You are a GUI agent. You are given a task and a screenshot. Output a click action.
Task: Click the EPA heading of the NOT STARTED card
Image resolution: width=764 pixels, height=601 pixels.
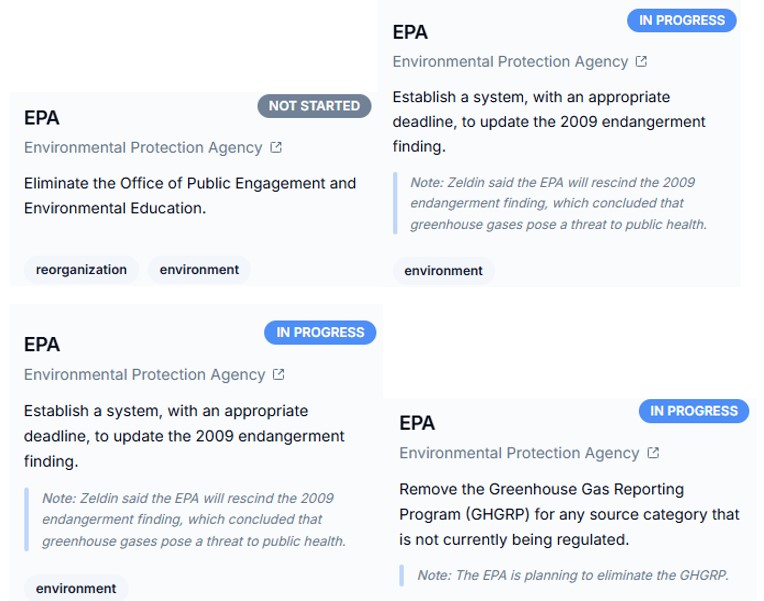tap(42, 118)
